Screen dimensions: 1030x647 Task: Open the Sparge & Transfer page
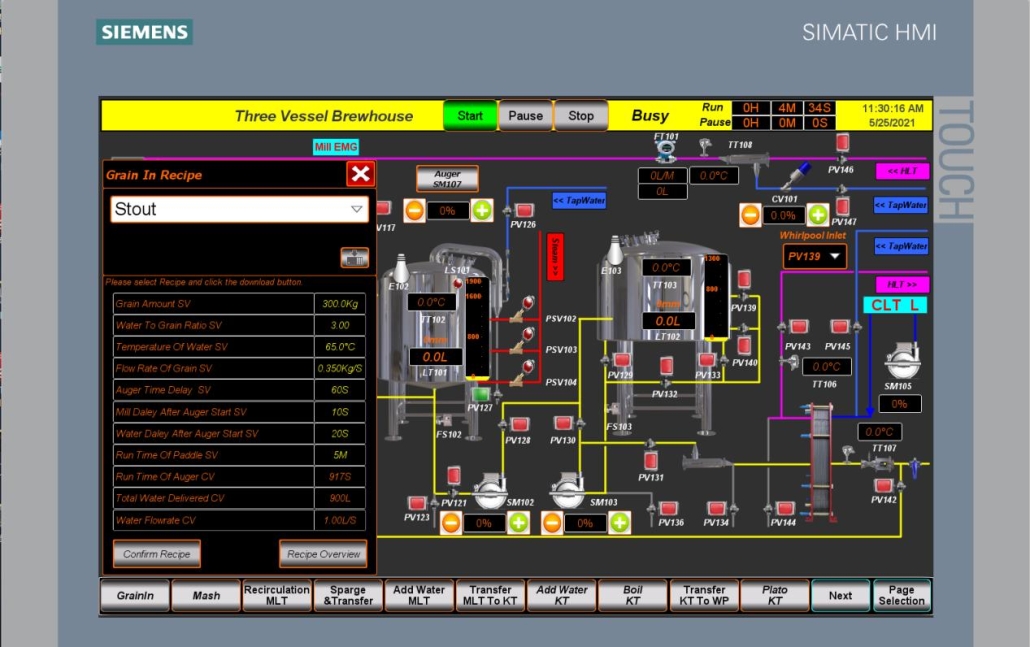point(348,596)
